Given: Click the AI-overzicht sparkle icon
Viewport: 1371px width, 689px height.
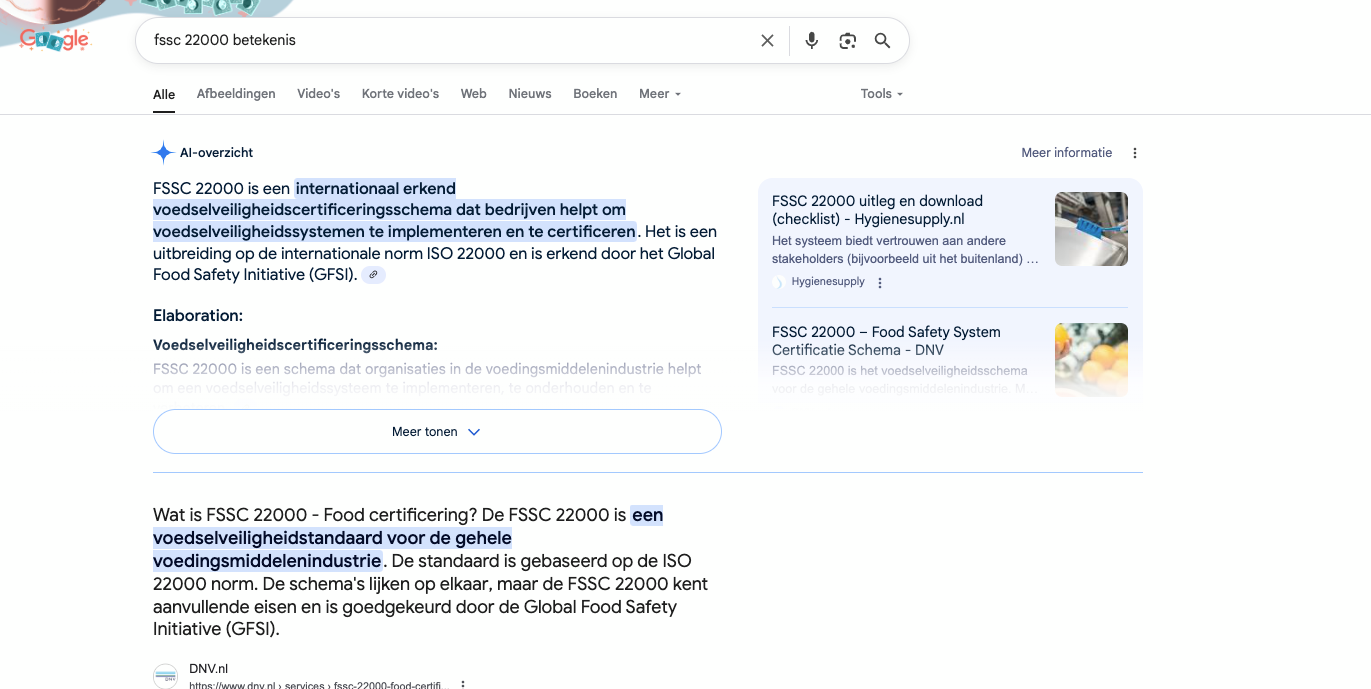Looking at the screenshot, I should point(163,153).
